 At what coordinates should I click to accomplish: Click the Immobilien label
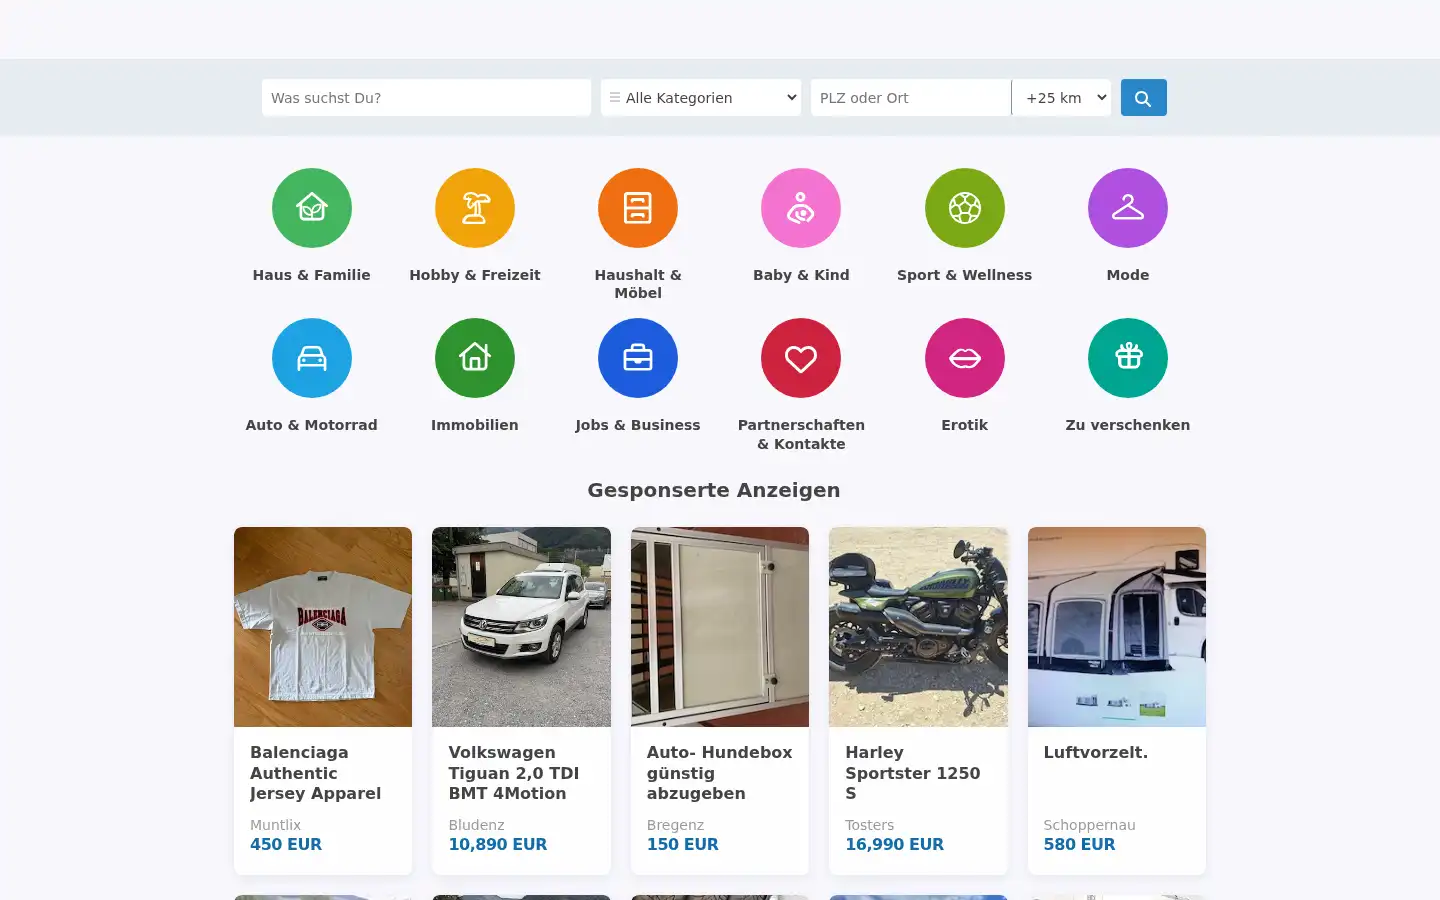click(x=475, y=425)
